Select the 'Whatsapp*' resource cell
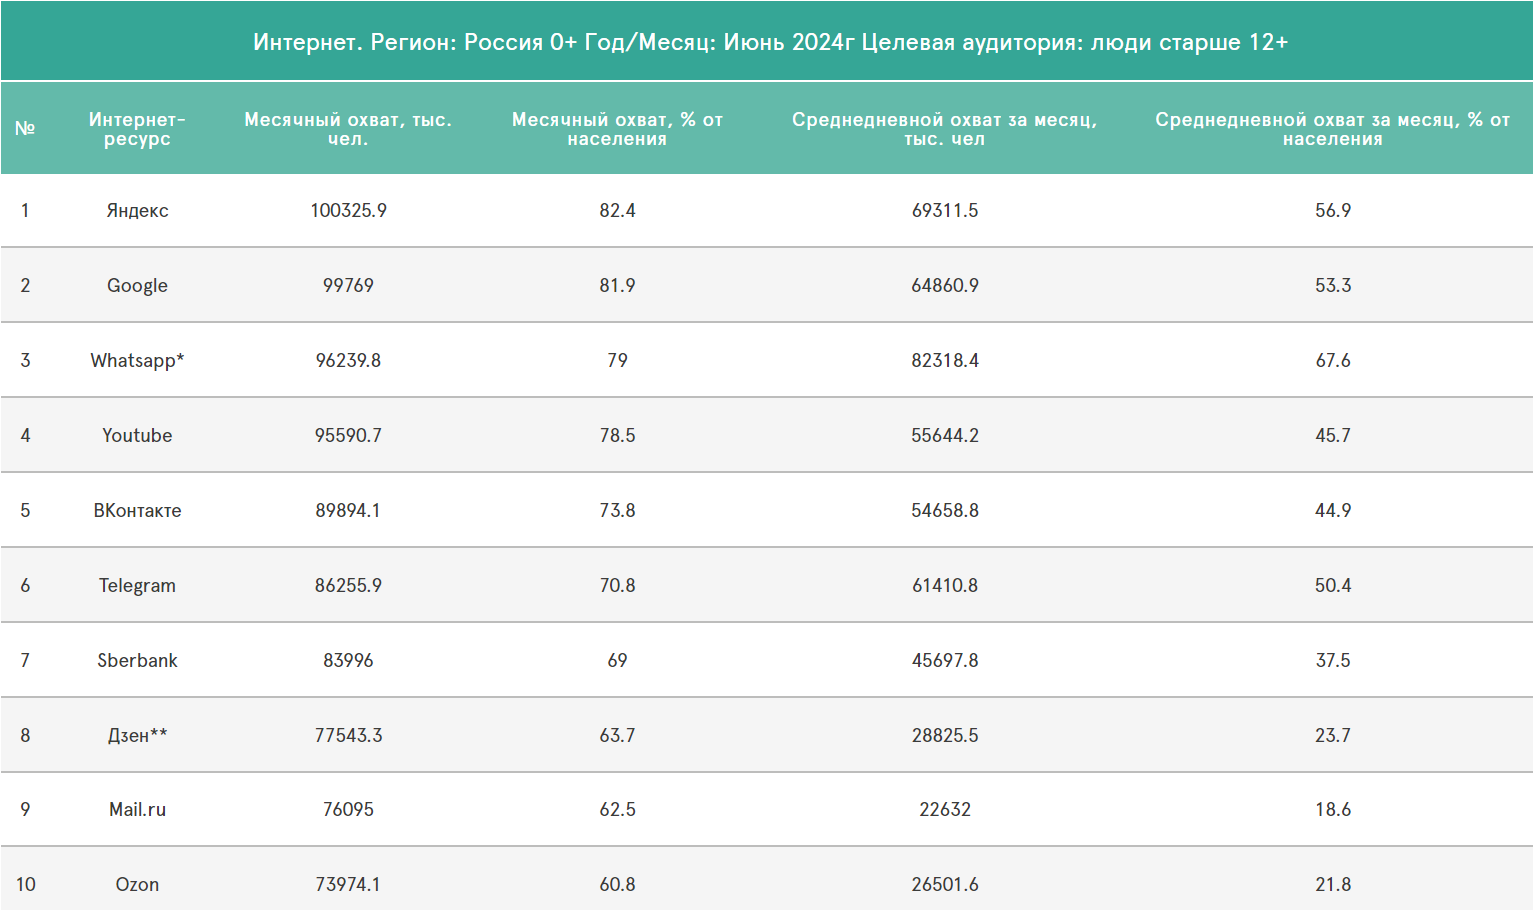Image resolution: width=1533 pixels, height=910 pixels. tap(137, 360)
